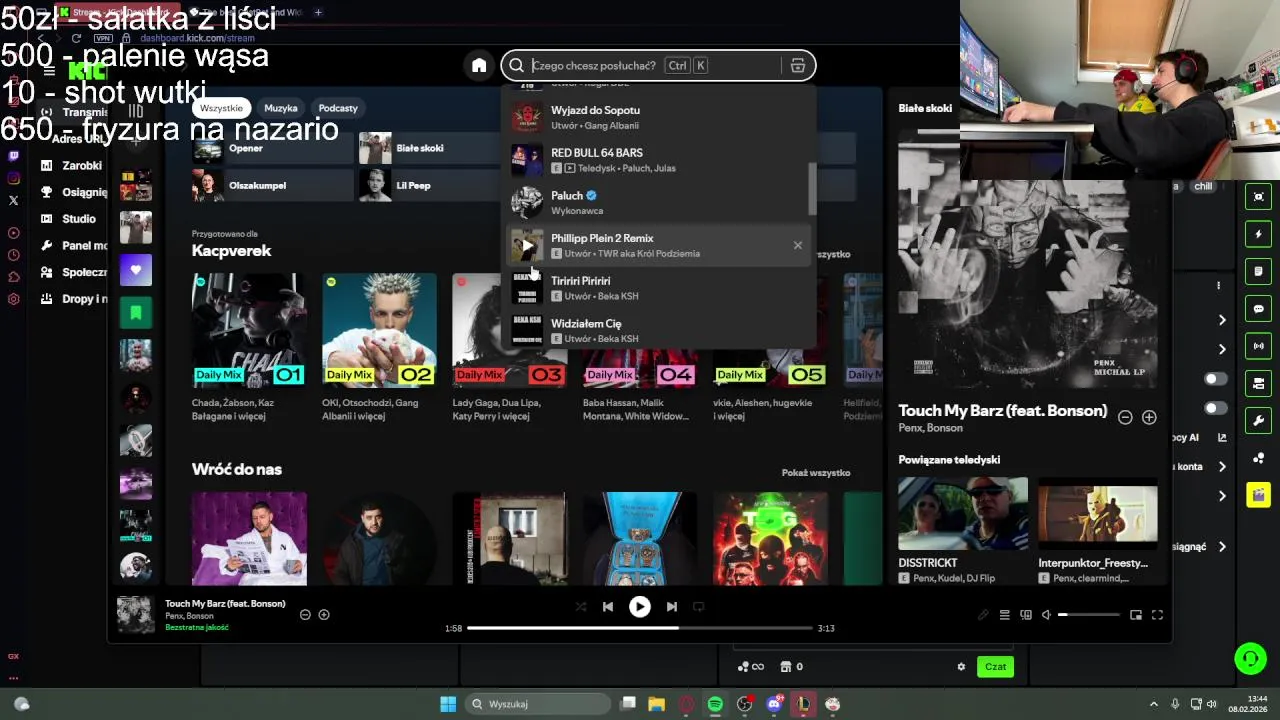Enter full screen mode in the player

pyautogui.click(x=1157, y=615)
